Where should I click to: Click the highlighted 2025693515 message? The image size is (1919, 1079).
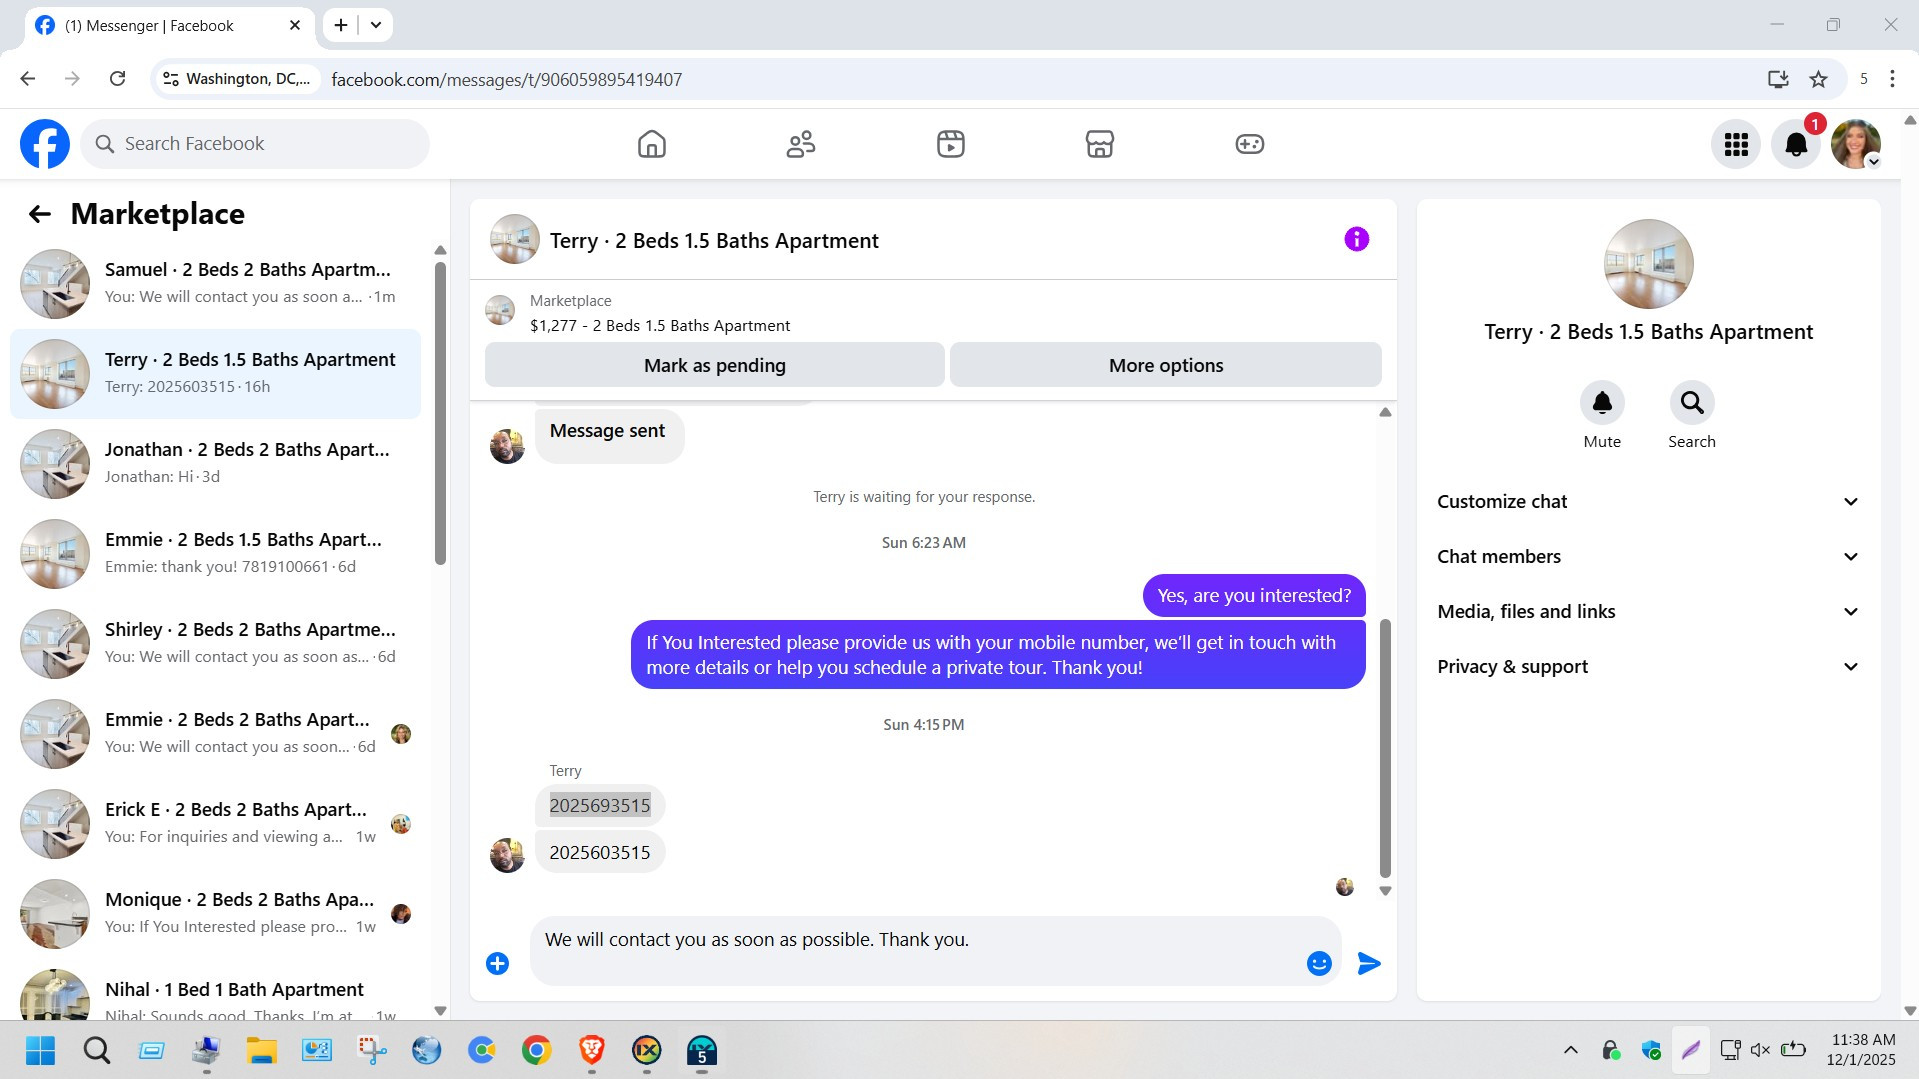[600, 806]
